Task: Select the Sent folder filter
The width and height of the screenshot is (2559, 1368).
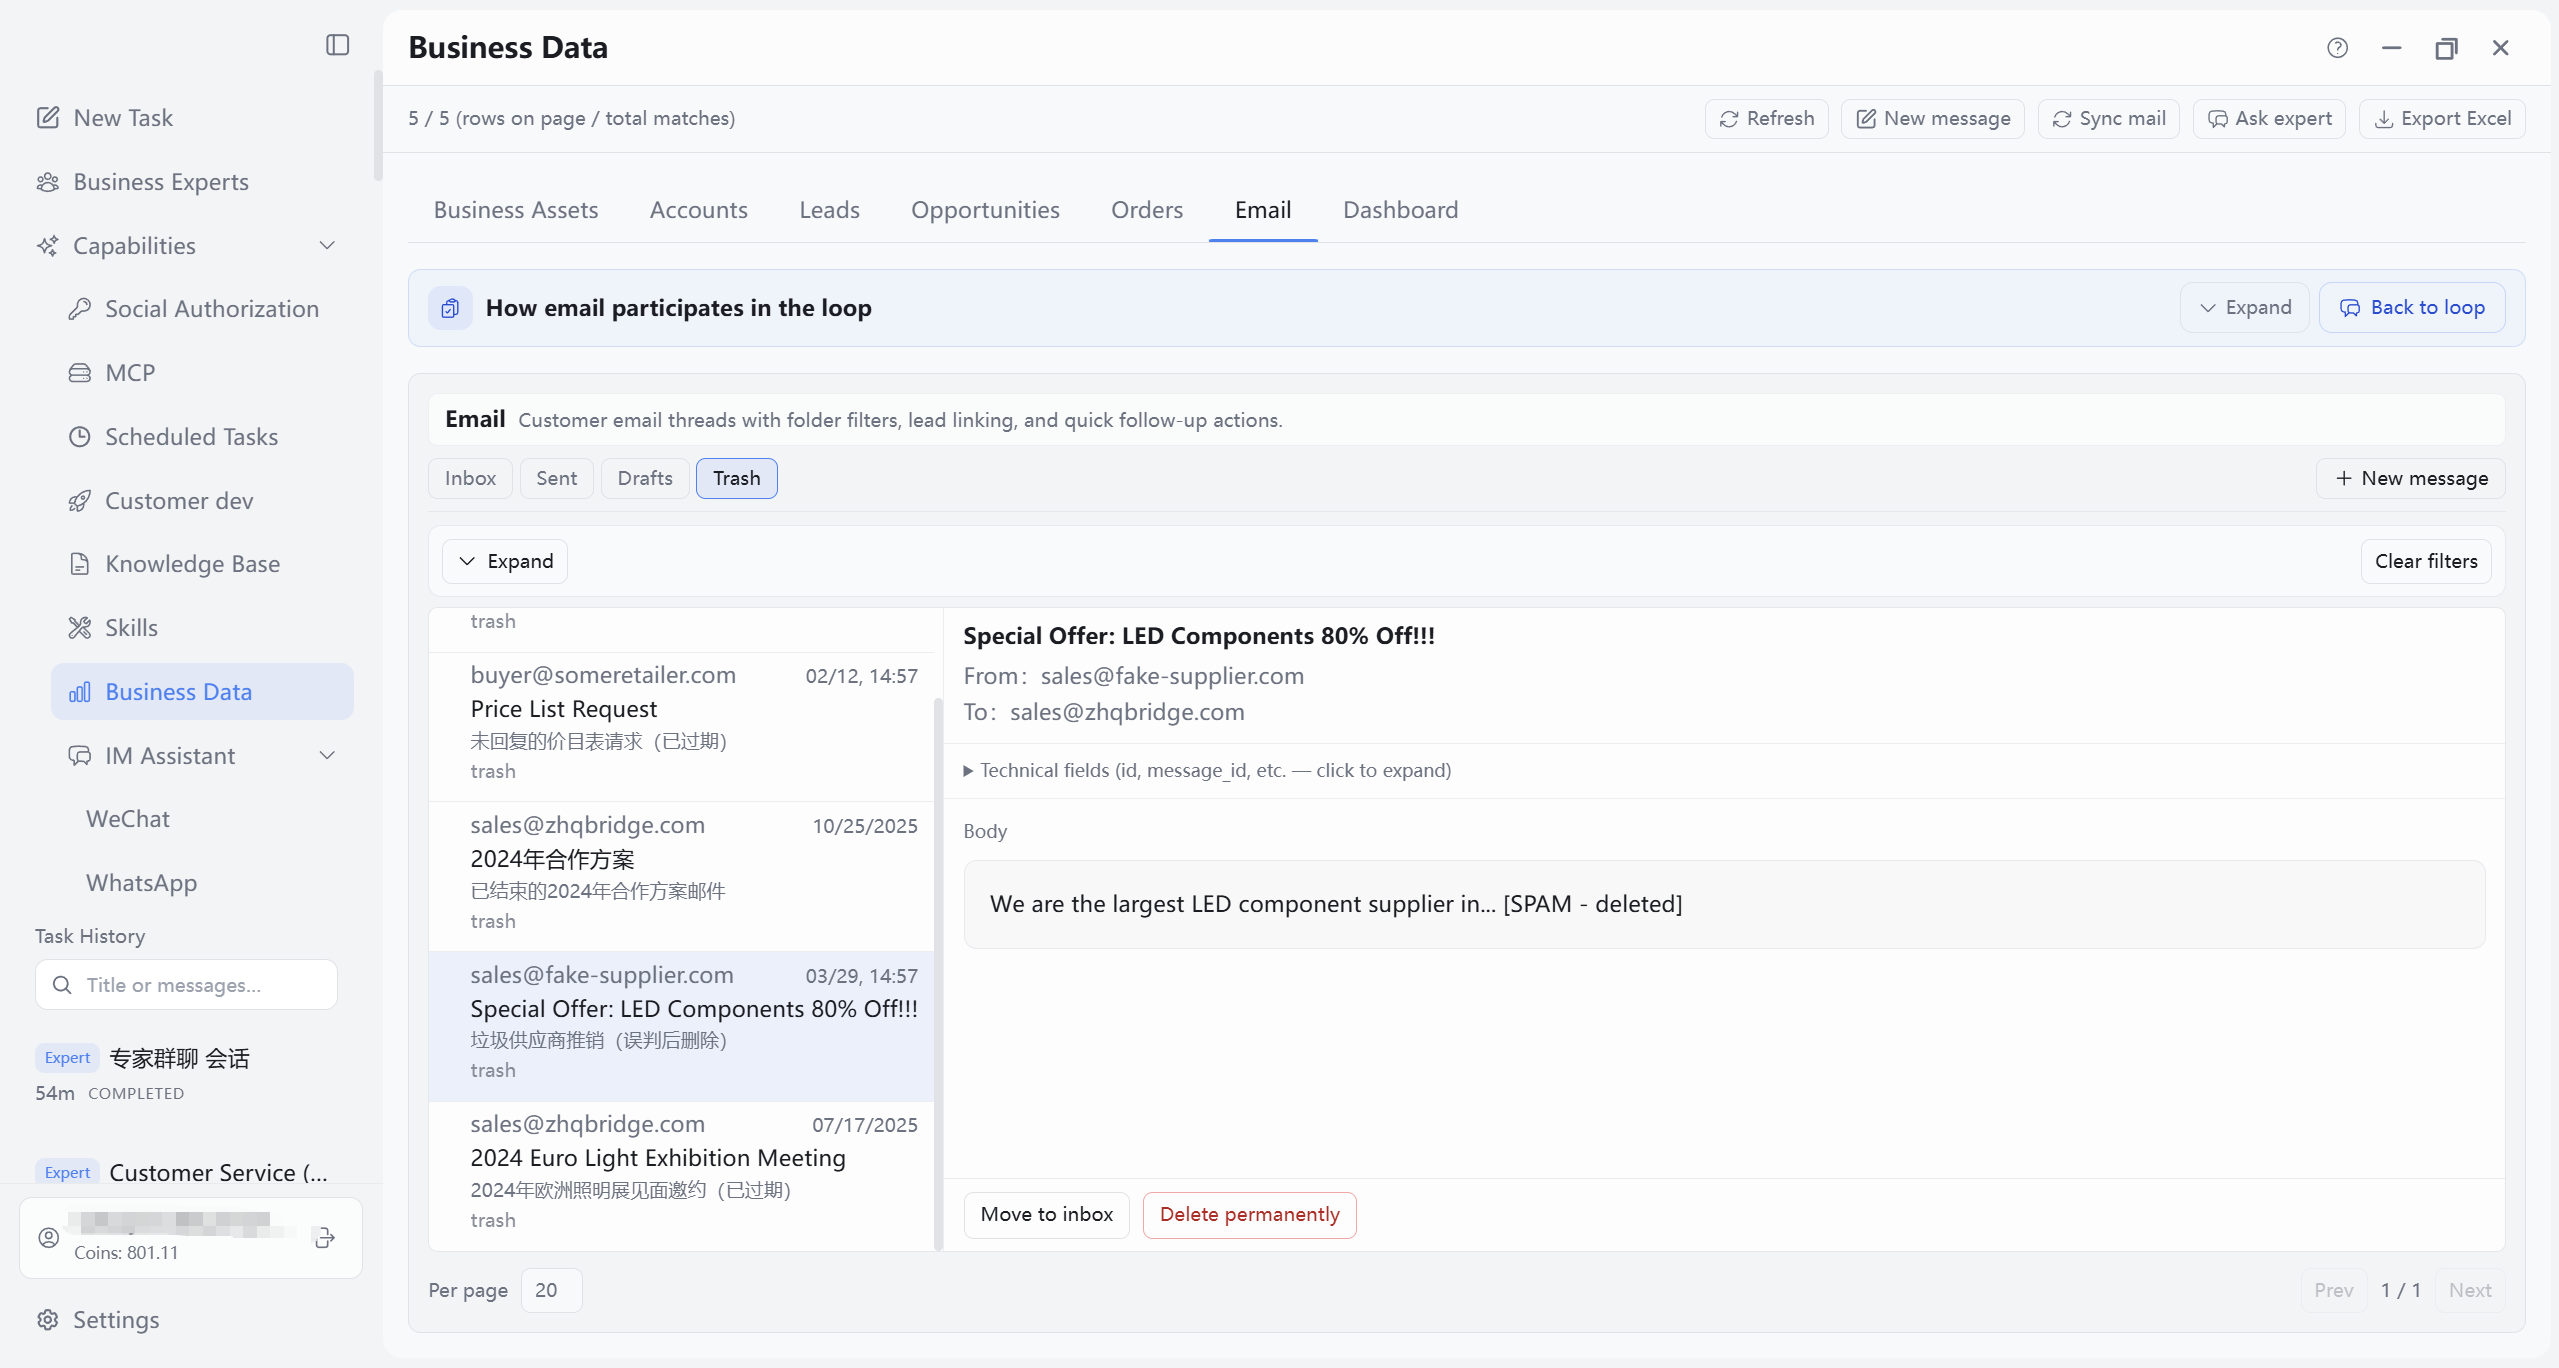Action: 556,479
